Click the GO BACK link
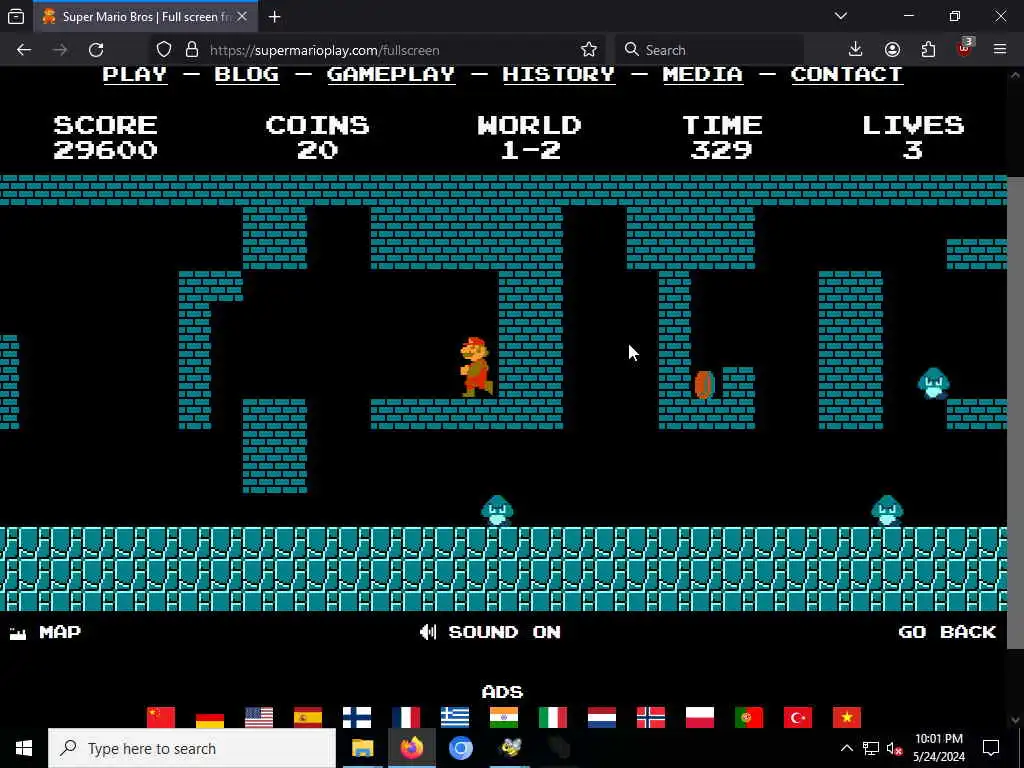 click(x=947, y=632)
